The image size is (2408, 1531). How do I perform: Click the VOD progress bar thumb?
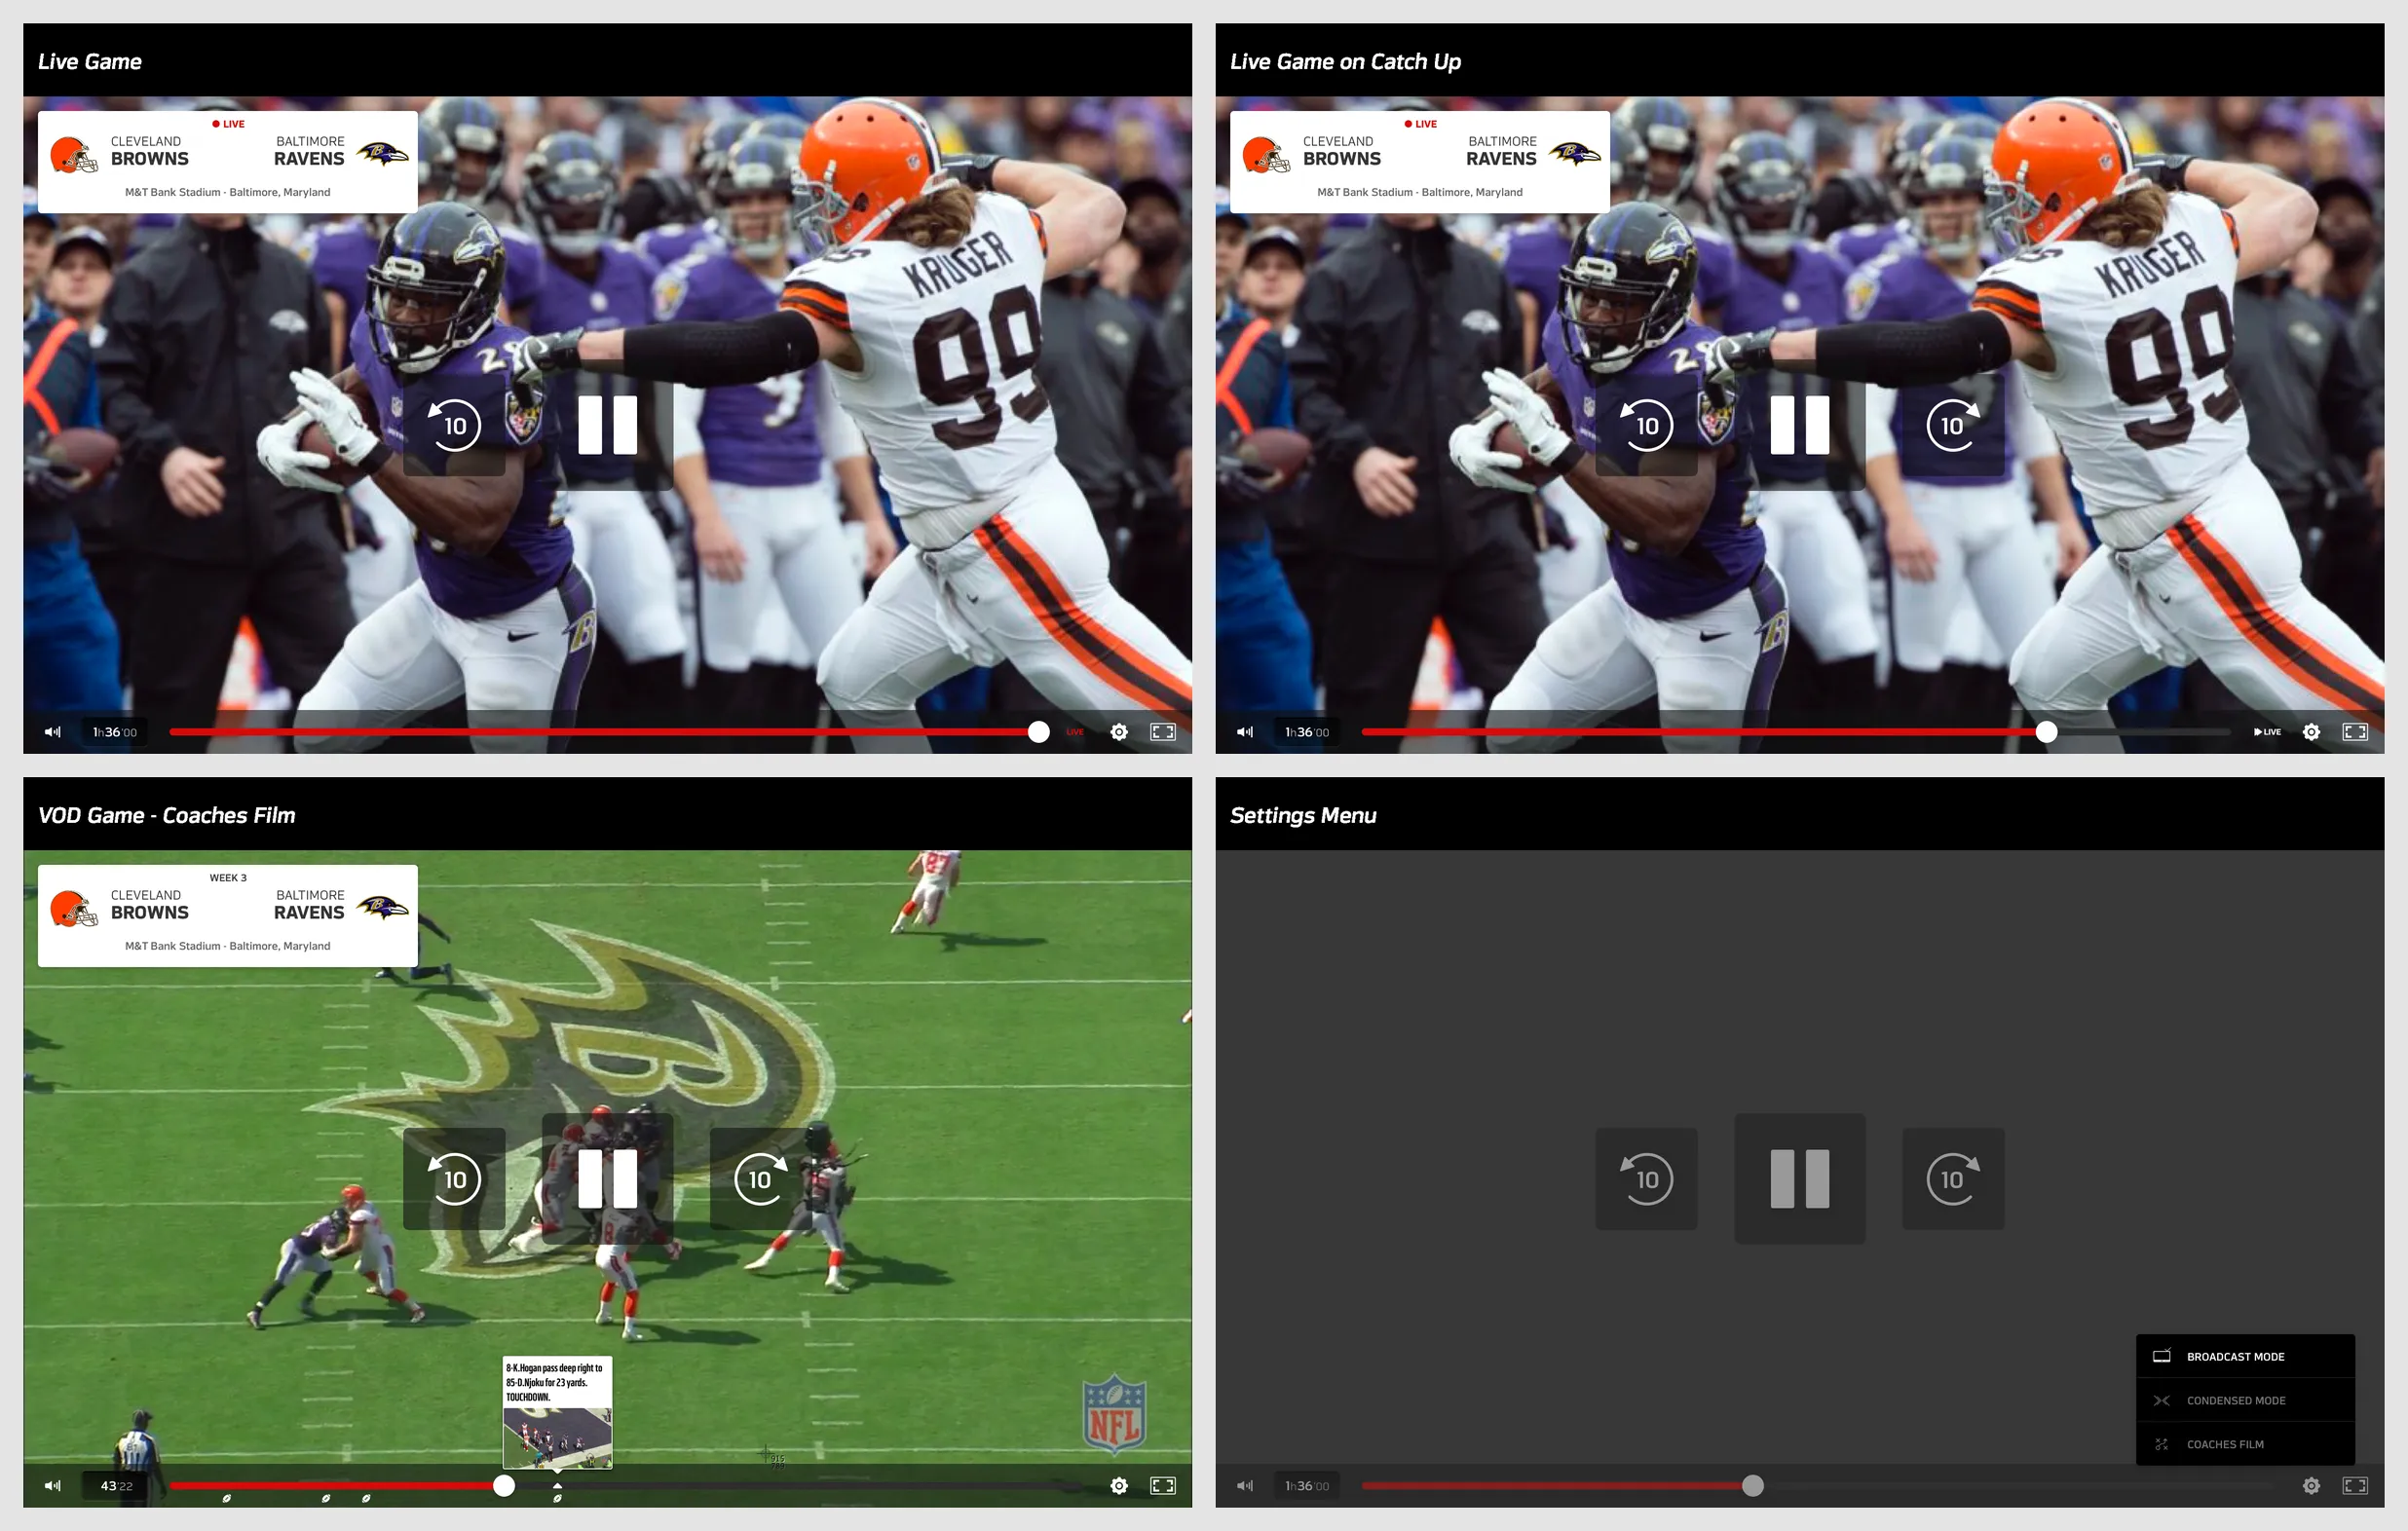click(x=505, y=1486)
